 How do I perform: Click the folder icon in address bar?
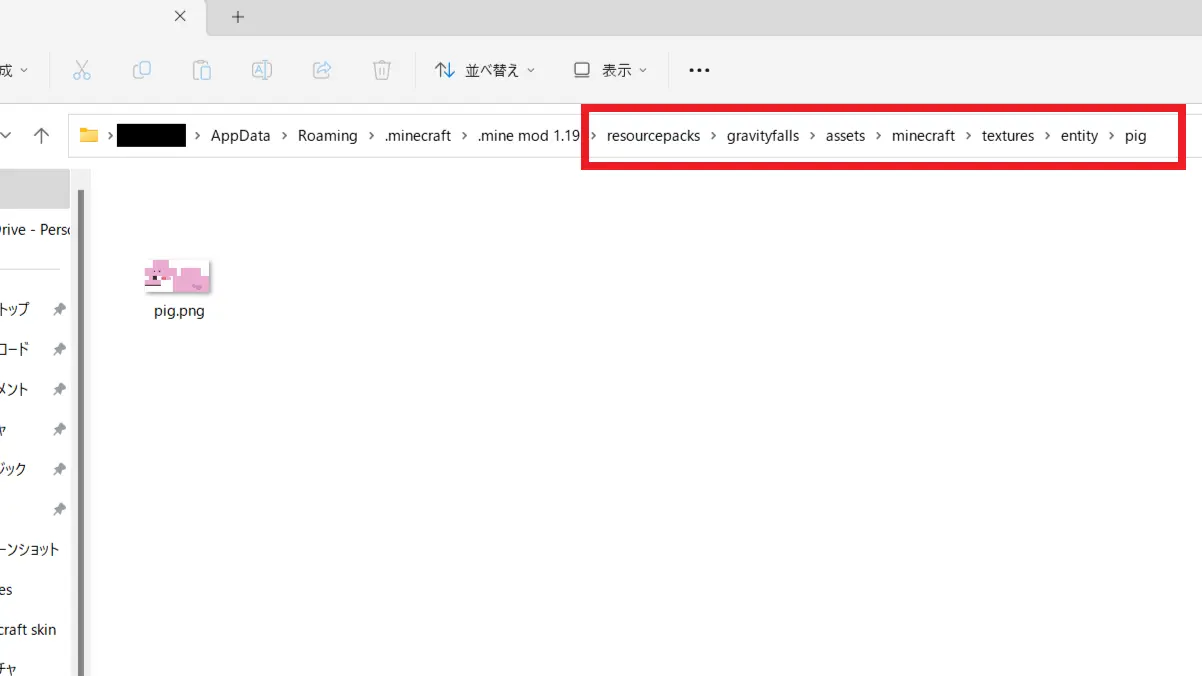(89, 136)
